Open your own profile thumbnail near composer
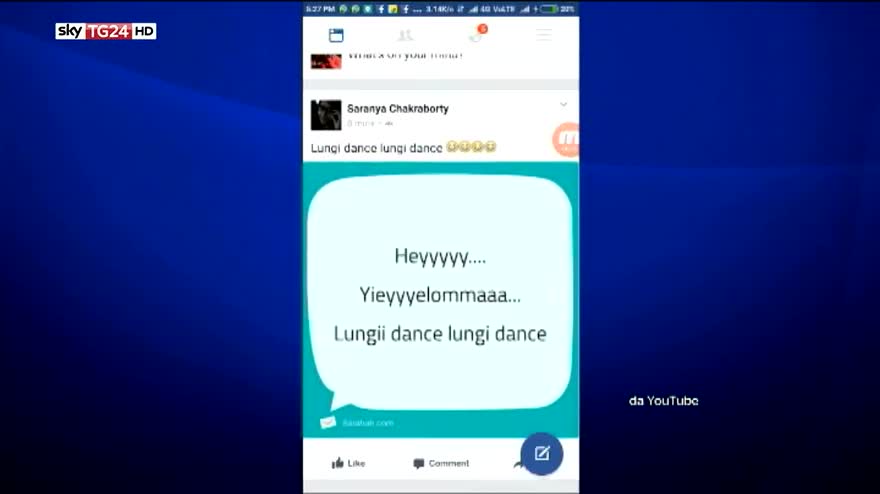 click(x=326, y=60)
